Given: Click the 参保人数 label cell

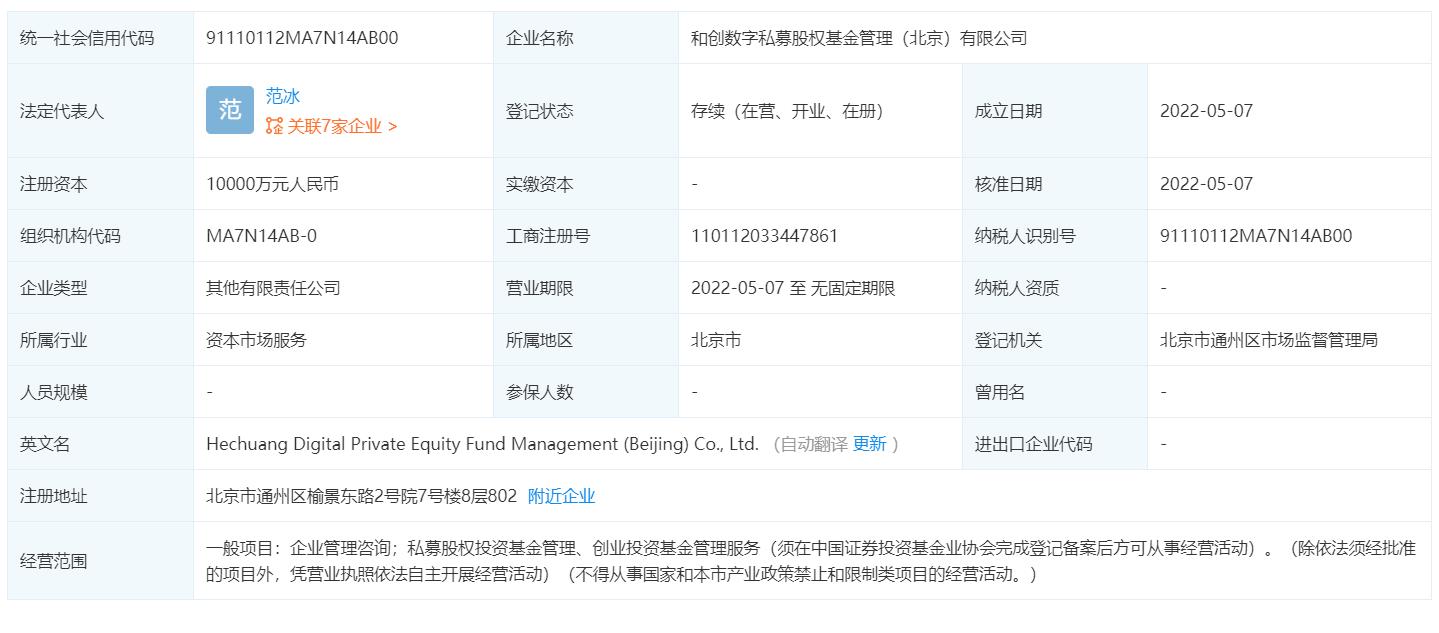Looking at the screenshot, I should tap(586, 392).
